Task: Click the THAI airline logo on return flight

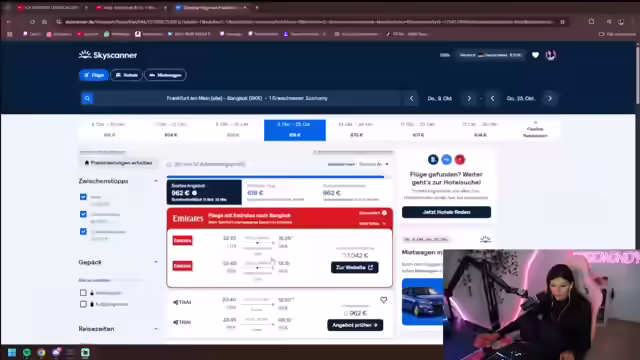Action: [182, 322]
